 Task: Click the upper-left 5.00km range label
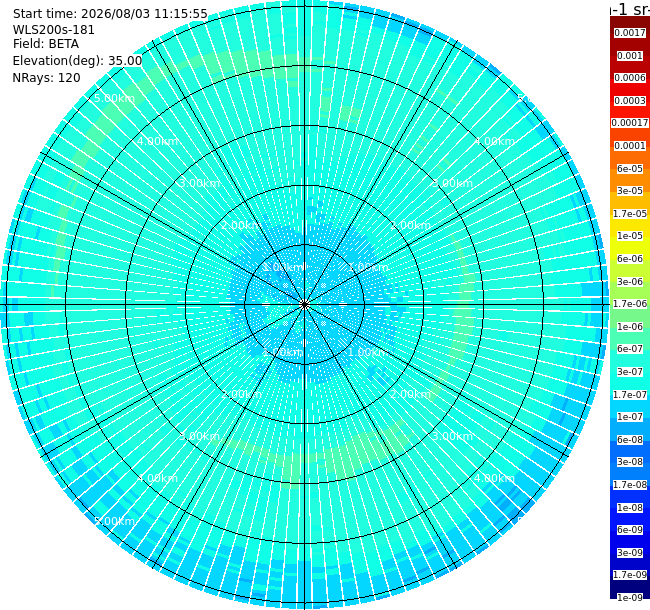pyautogui.click(x=114, y=98)
